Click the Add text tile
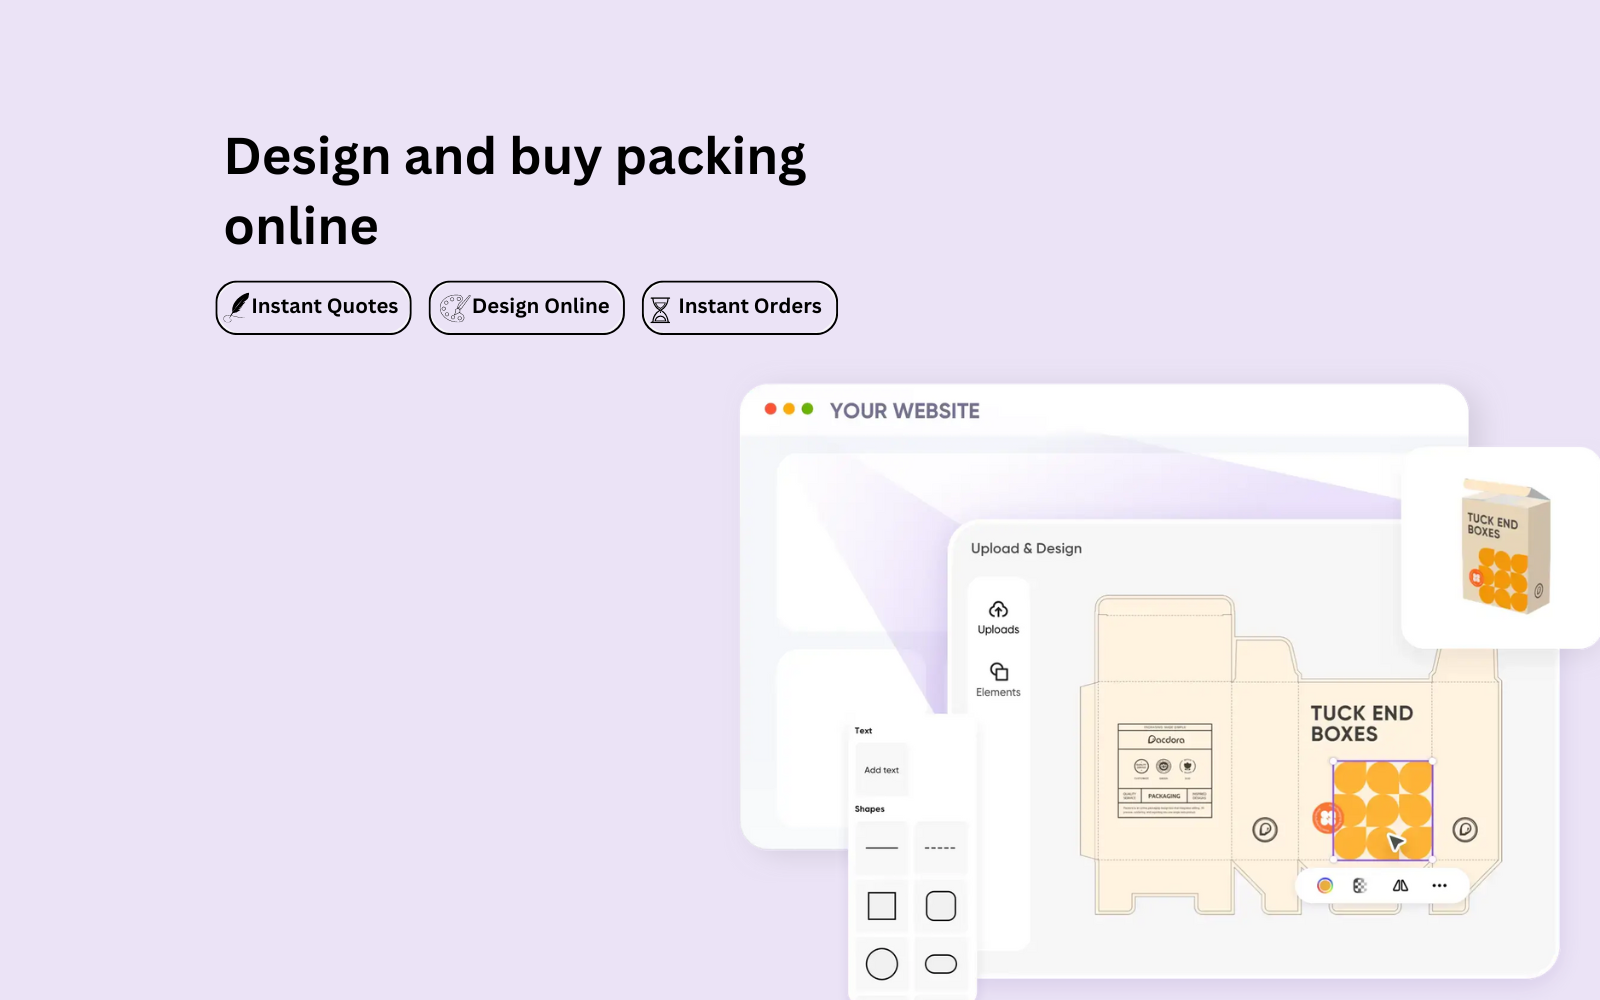The image size is (1600, 1000). (881, 770)
